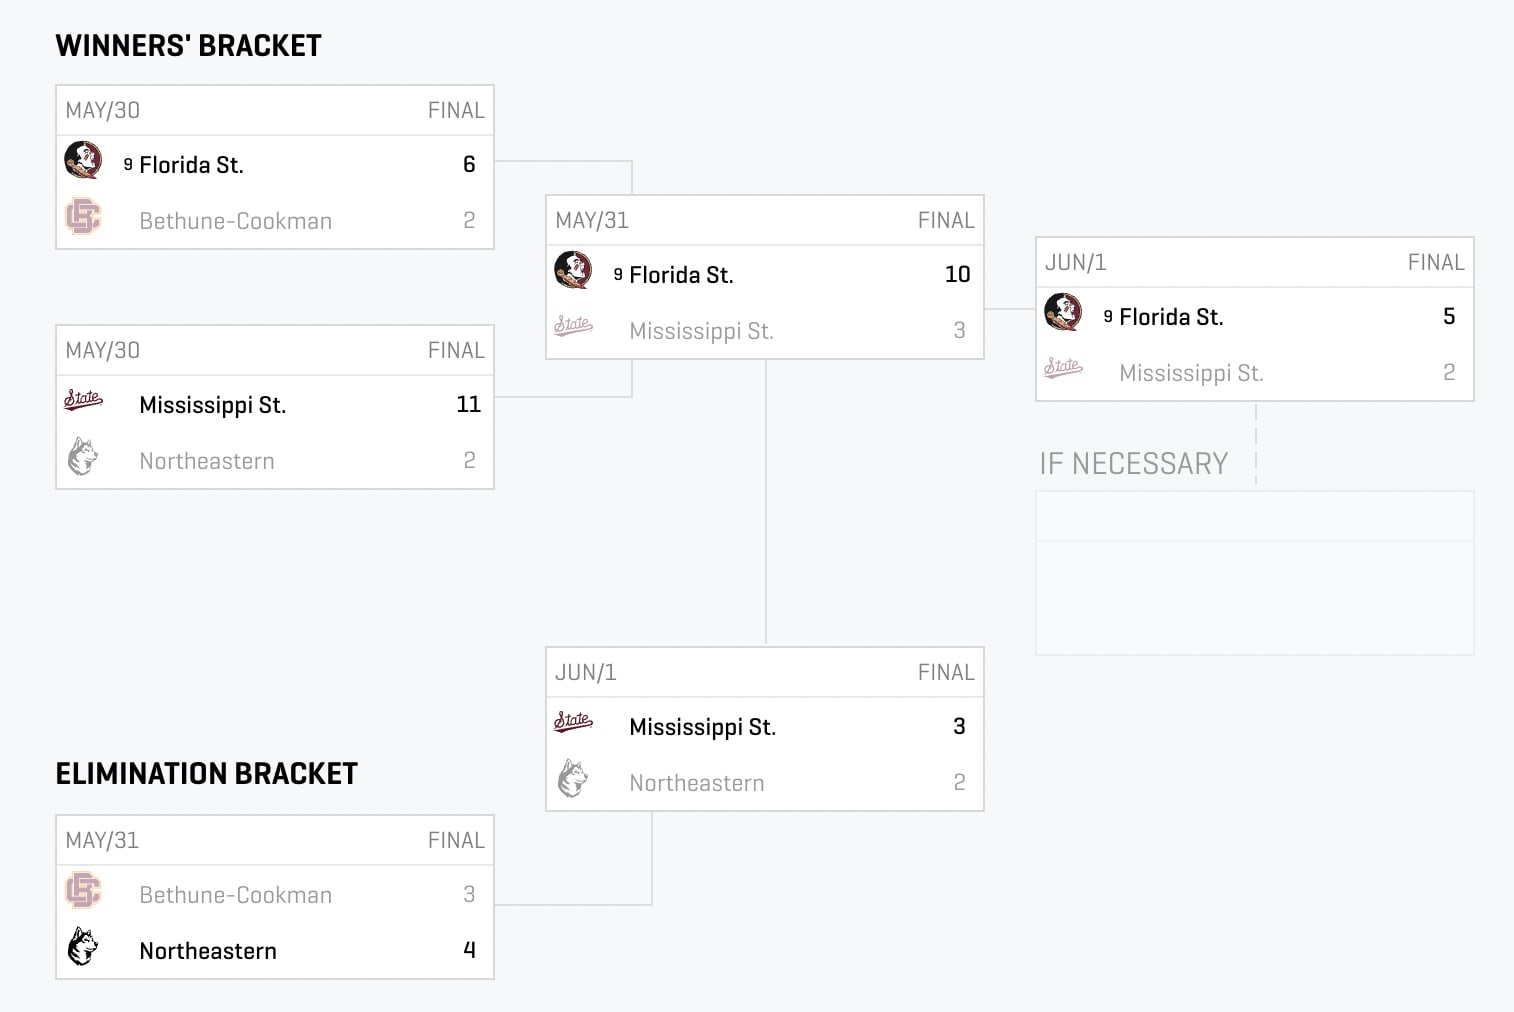
Task: Click Mississippi St. logo in May 30 game
Action: click(x=83, y=400)
